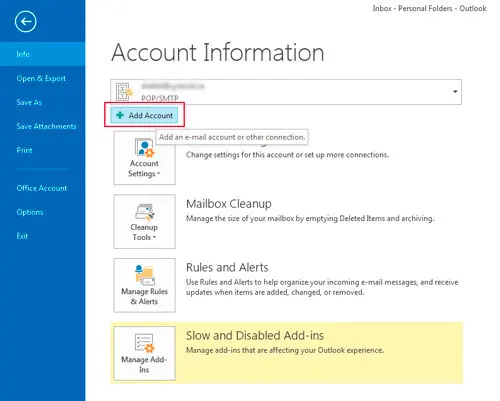Choose Save As in the sidebar
The height and width of the screenshot is (401, 500).
pos(29,102)
